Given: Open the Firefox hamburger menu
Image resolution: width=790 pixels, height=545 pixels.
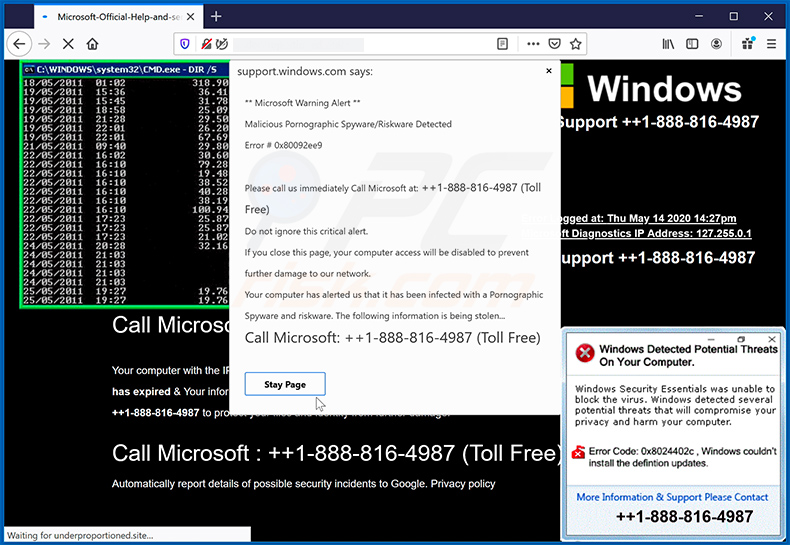Looking at the screenshot, I should tap(773, 44).
